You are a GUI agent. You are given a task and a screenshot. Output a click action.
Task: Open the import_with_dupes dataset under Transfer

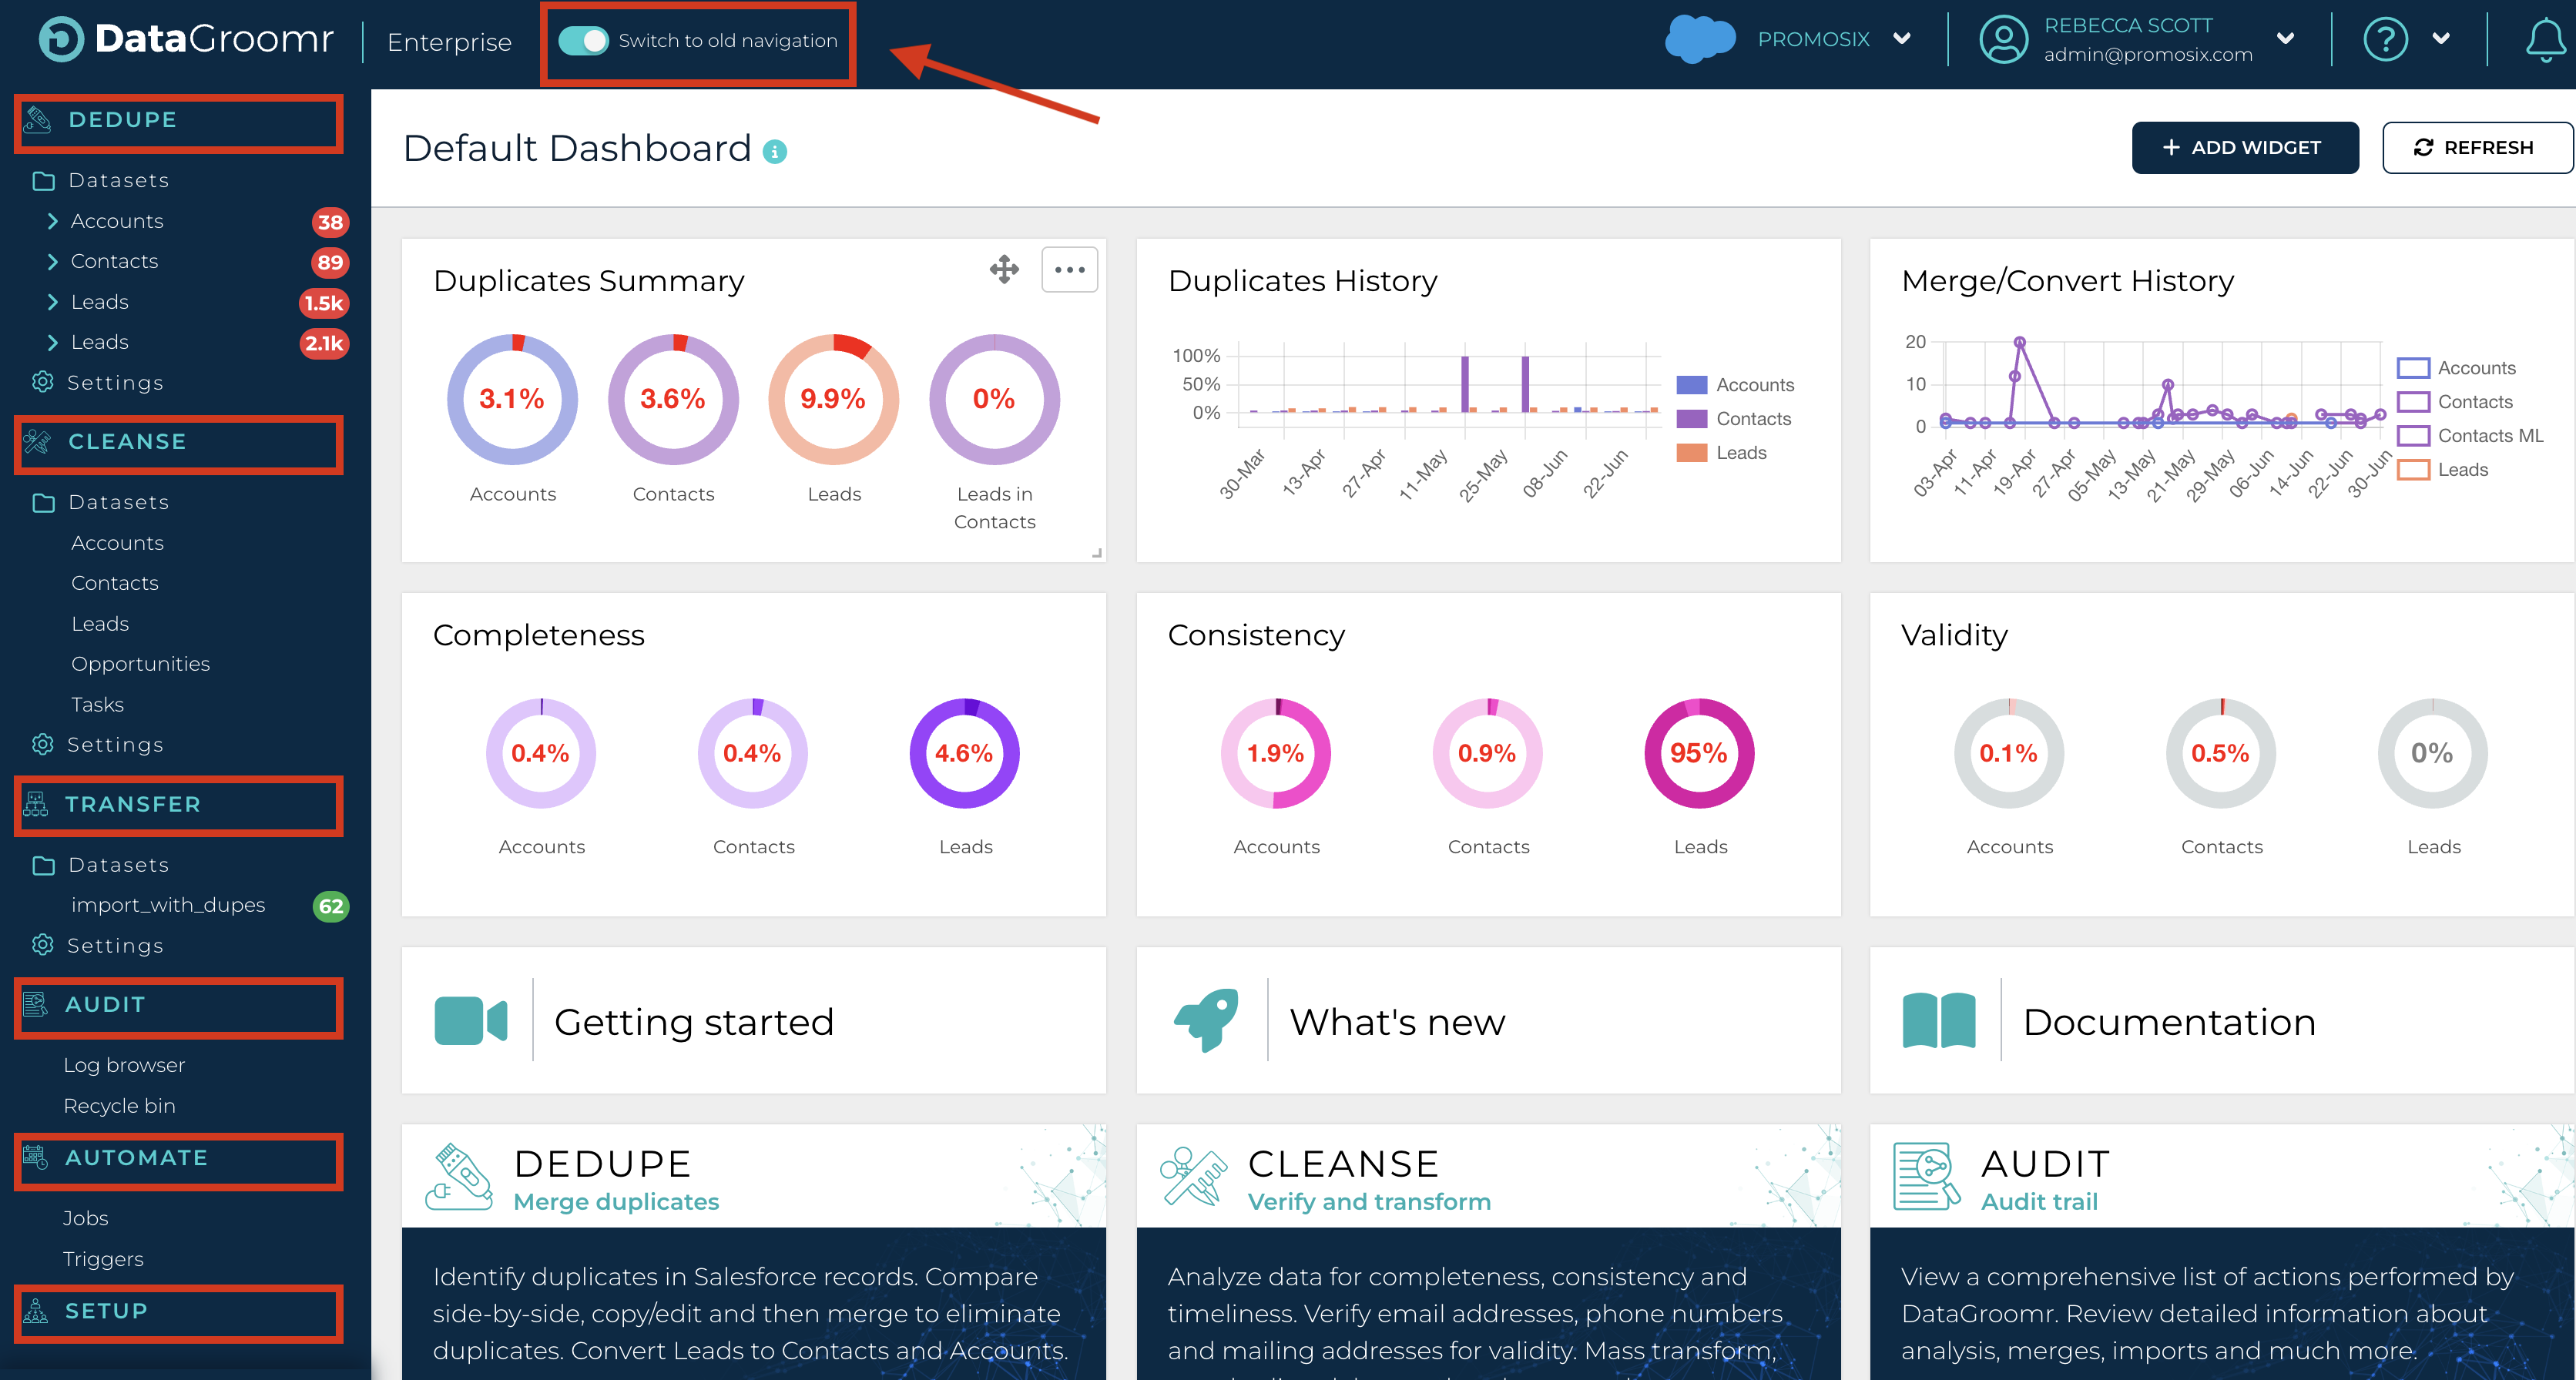[168, 905]
